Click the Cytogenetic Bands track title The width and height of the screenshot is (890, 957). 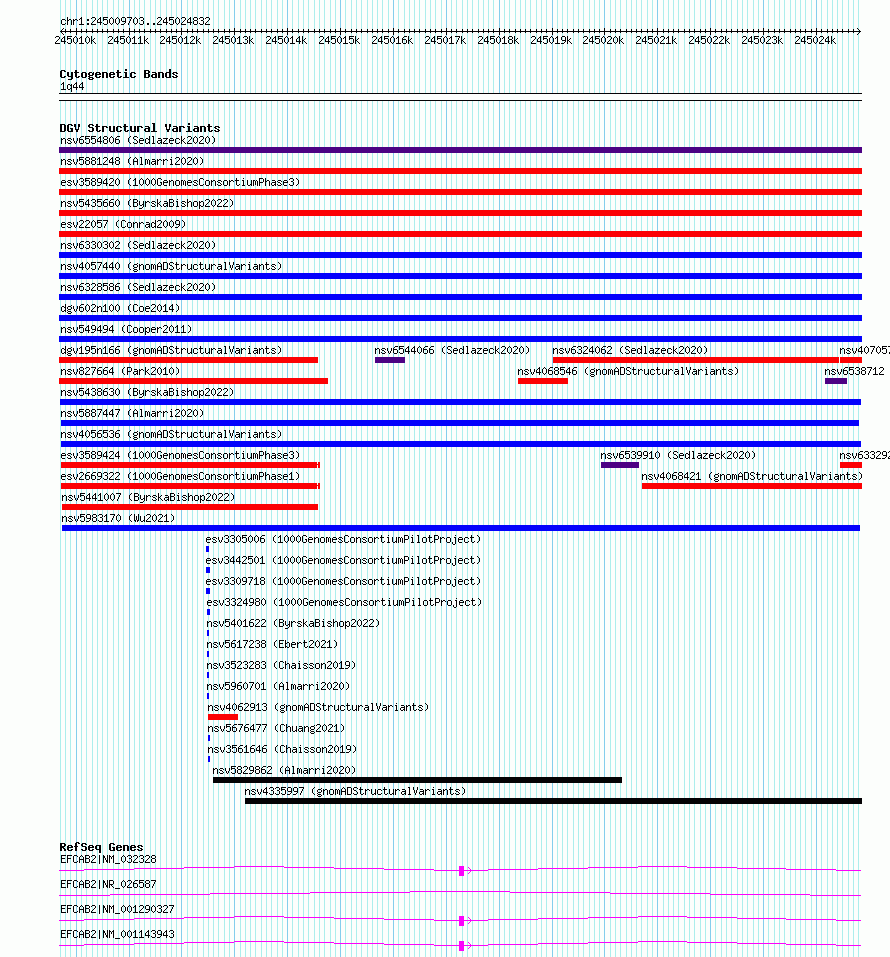(119, 74)
